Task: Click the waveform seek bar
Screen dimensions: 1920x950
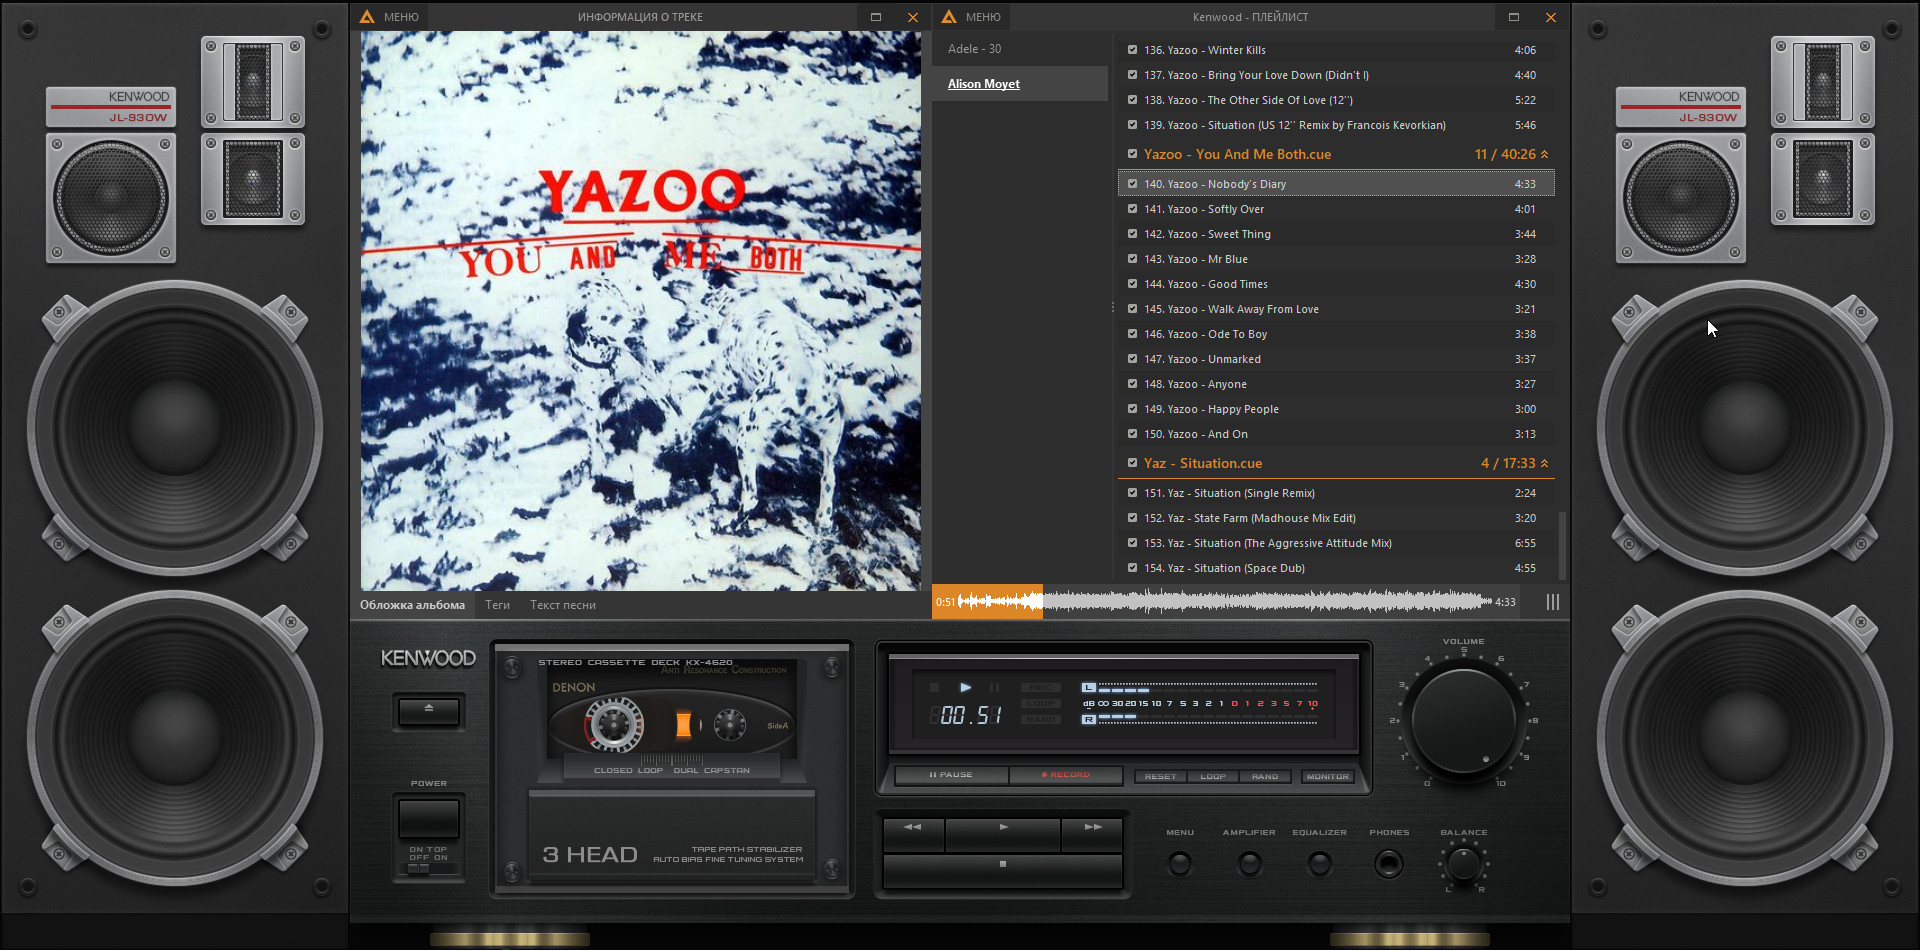Action: (x=1225, y=602)
